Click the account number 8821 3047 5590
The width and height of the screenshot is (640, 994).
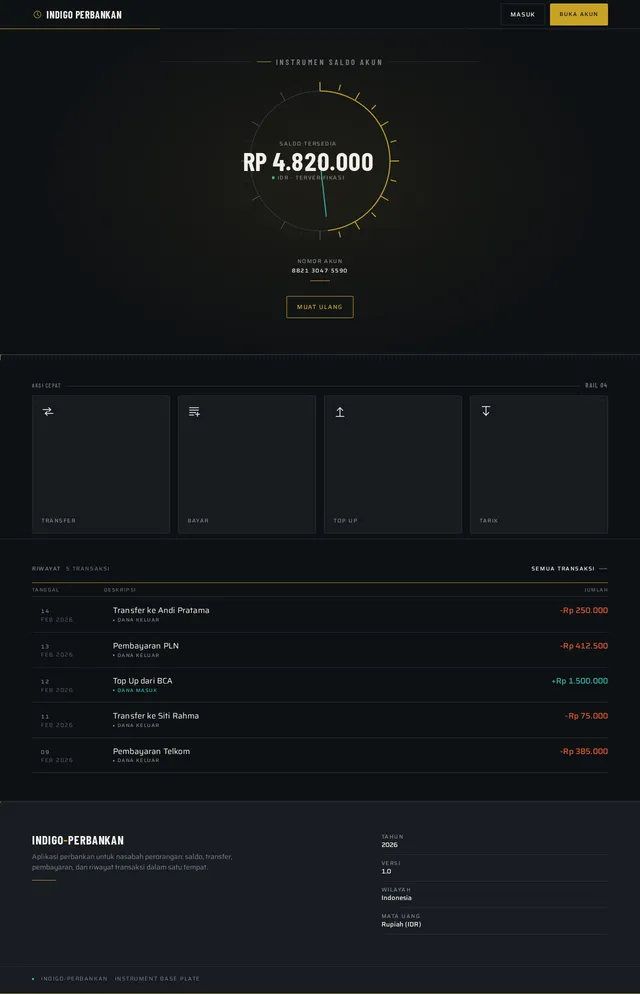[320, 271]
